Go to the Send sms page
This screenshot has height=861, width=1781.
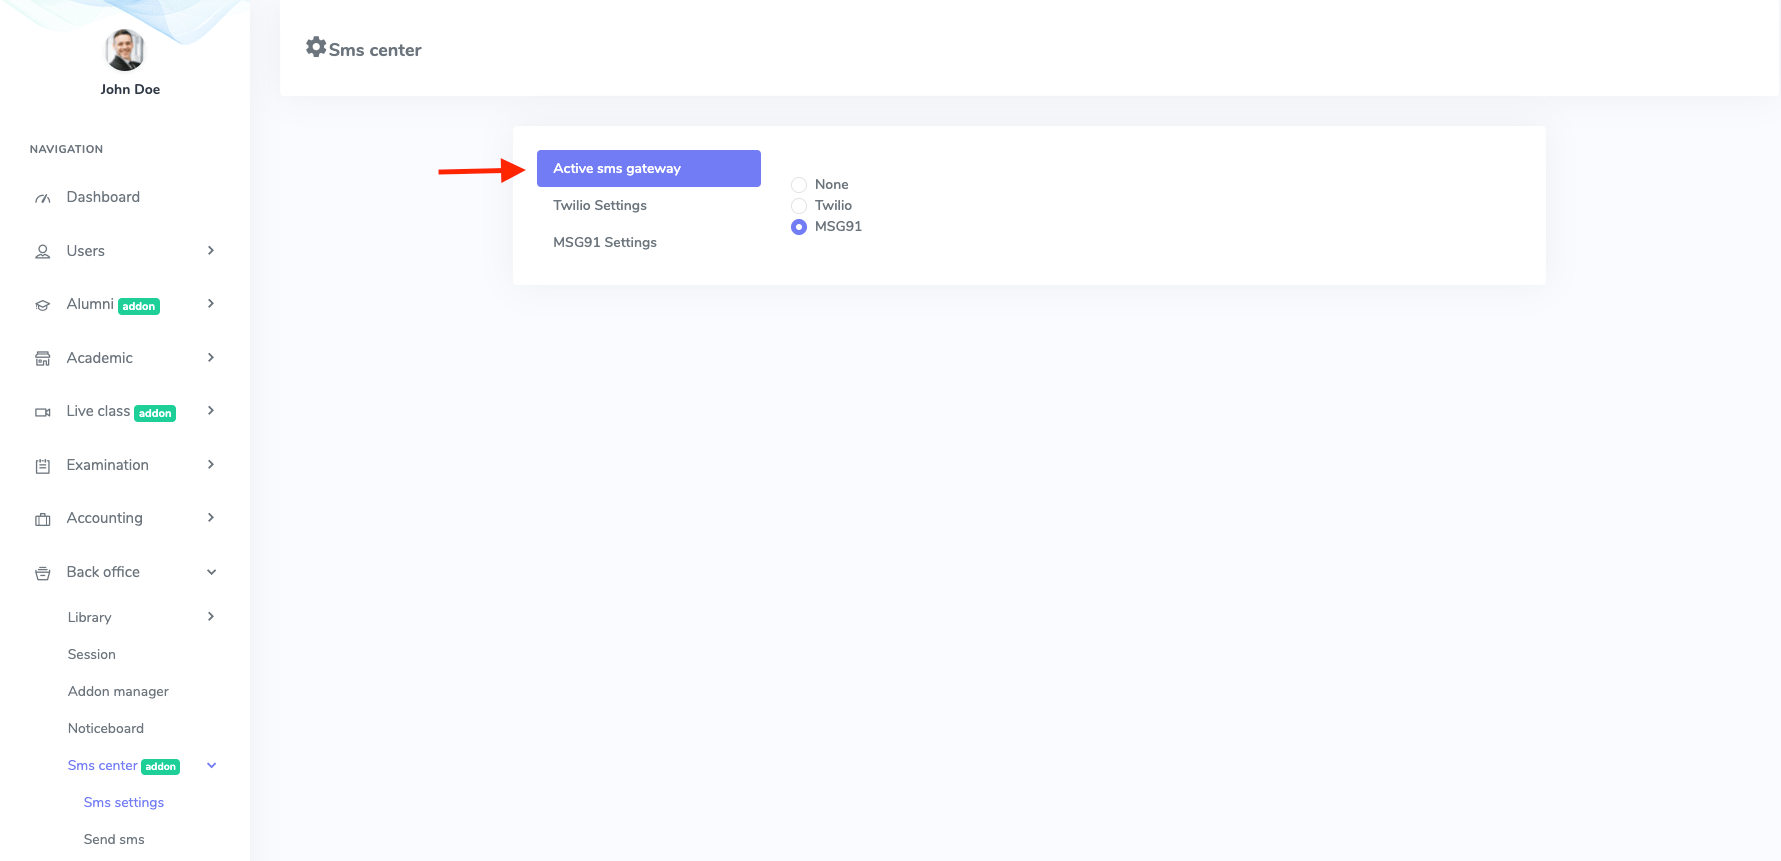click(x=113, y=839)
